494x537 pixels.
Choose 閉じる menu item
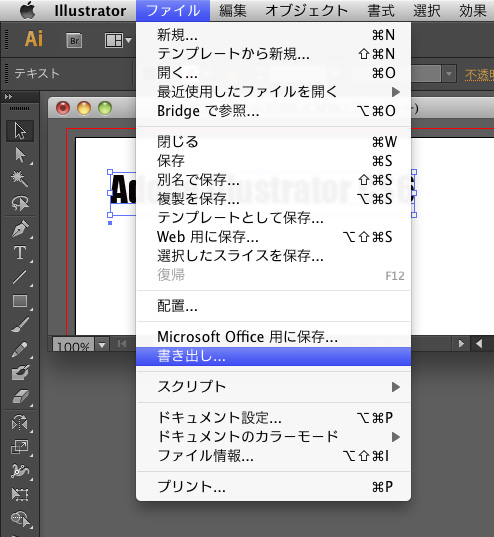tap(273, 141)
